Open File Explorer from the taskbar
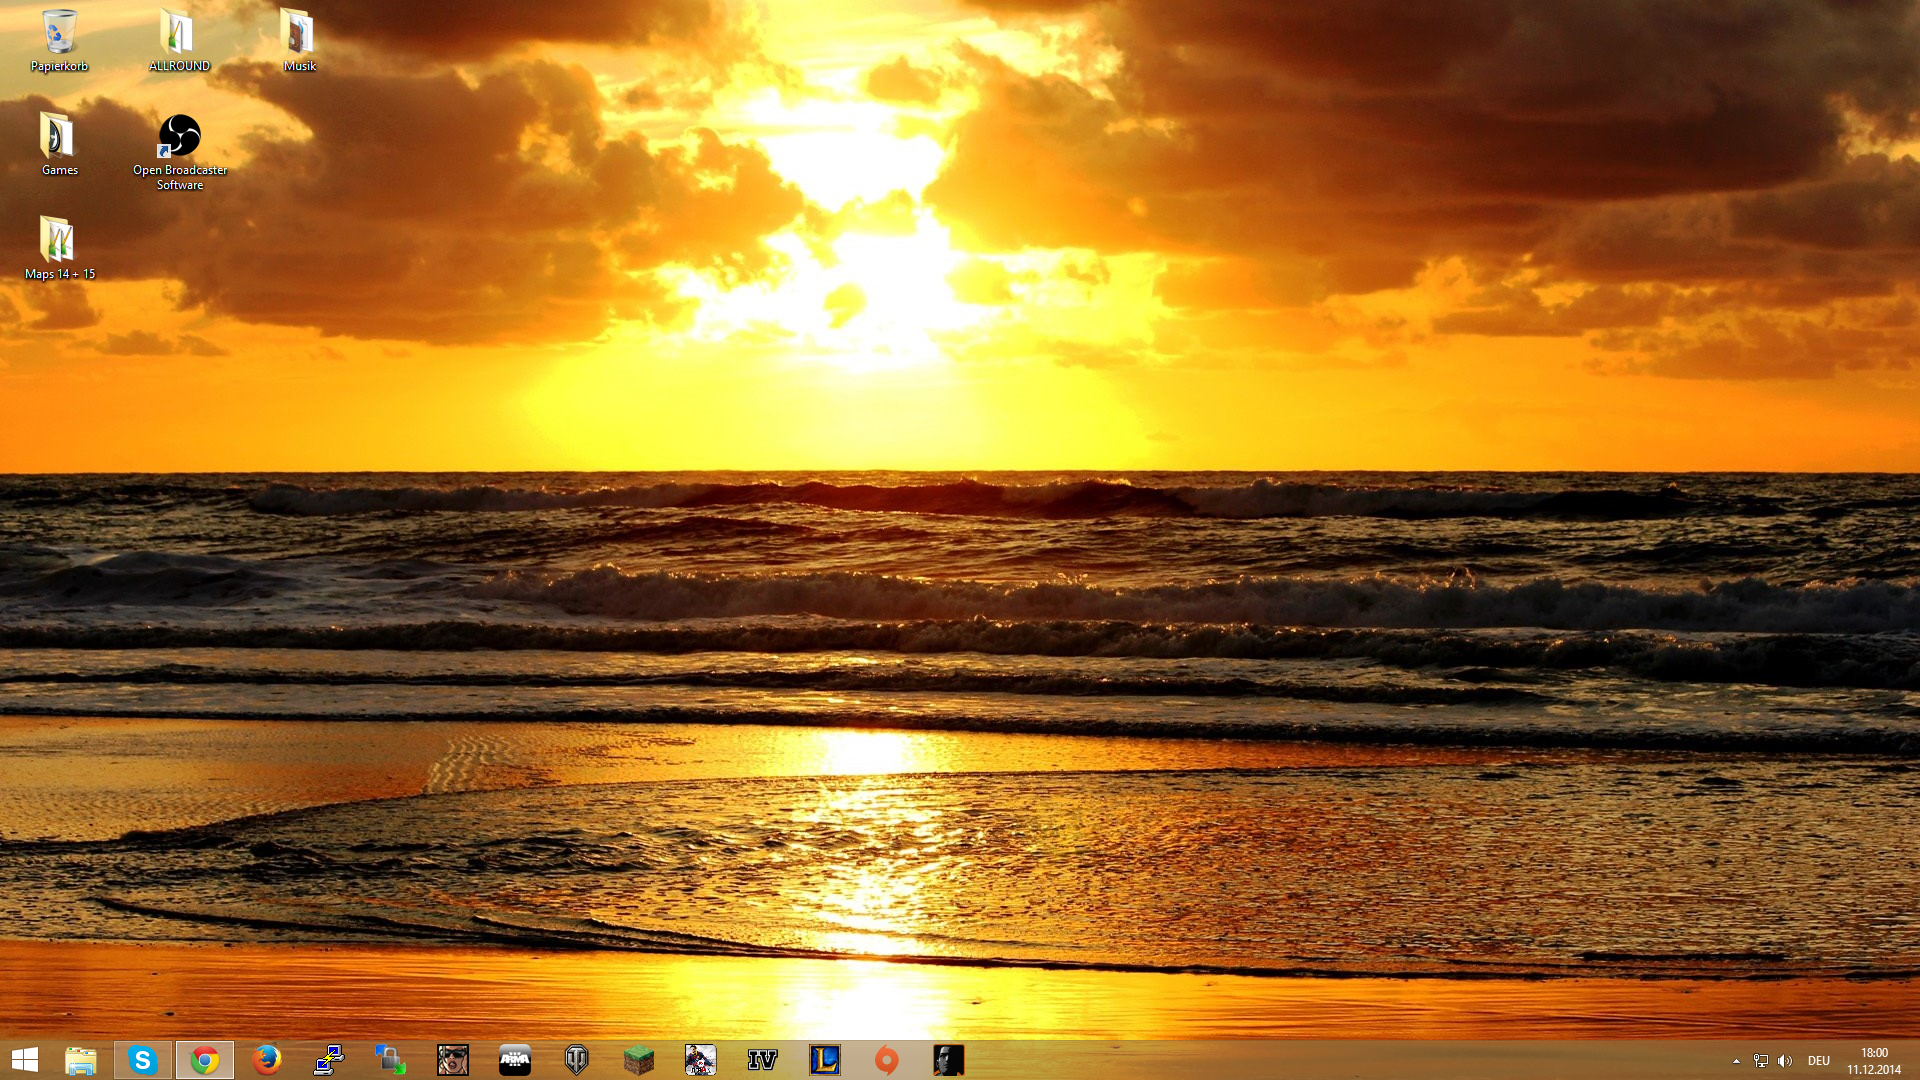 [x=81, y=1060]
